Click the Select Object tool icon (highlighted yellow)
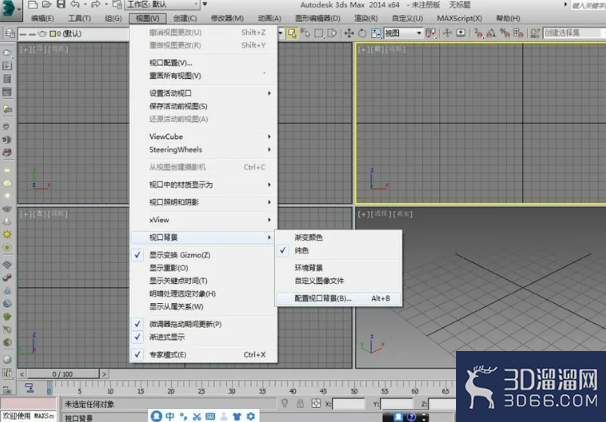 pyautogui.click(x=292, y=33)
